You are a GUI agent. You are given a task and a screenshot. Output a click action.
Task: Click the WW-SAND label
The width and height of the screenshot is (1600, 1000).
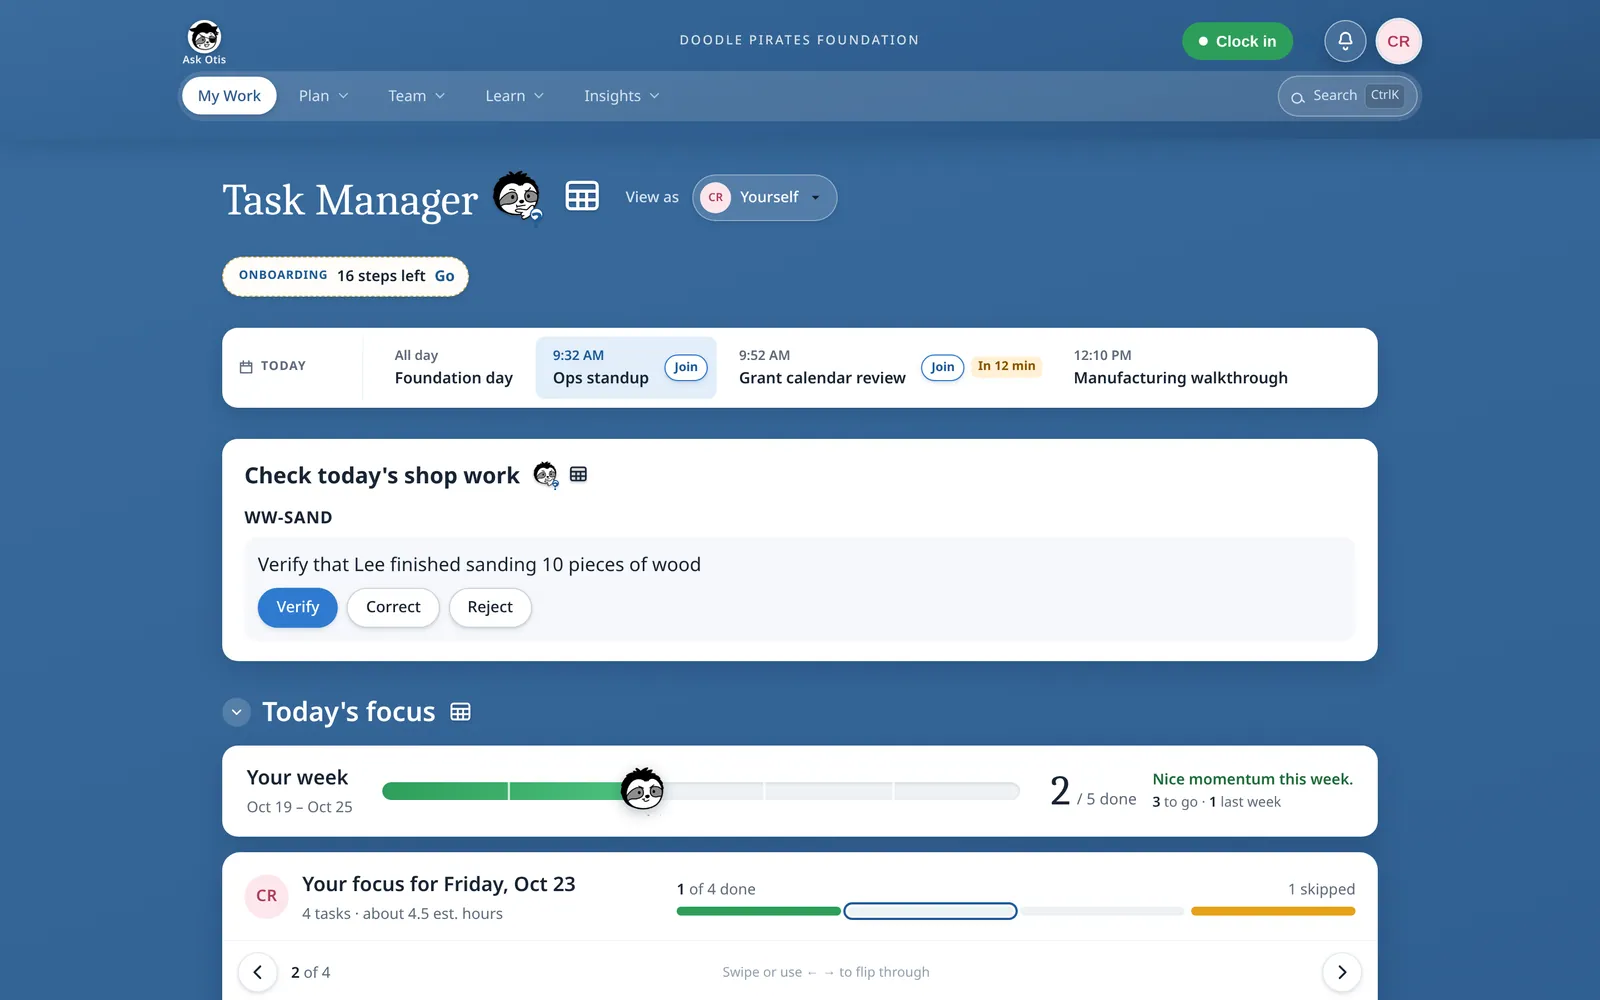pos(288,517)
